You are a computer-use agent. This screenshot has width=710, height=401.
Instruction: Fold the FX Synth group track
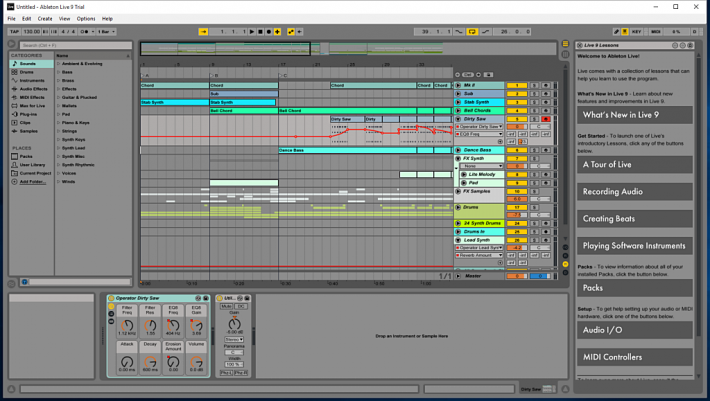coord(458,158)
